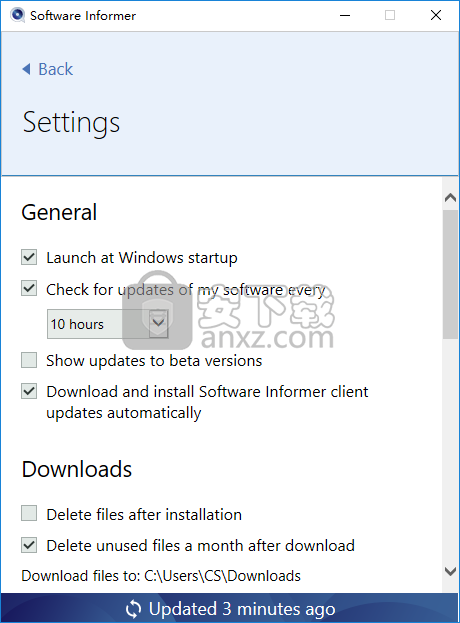Maximize the Software Informer window
The width and height of the screenshot is (460, 623).
pos(390,15)
